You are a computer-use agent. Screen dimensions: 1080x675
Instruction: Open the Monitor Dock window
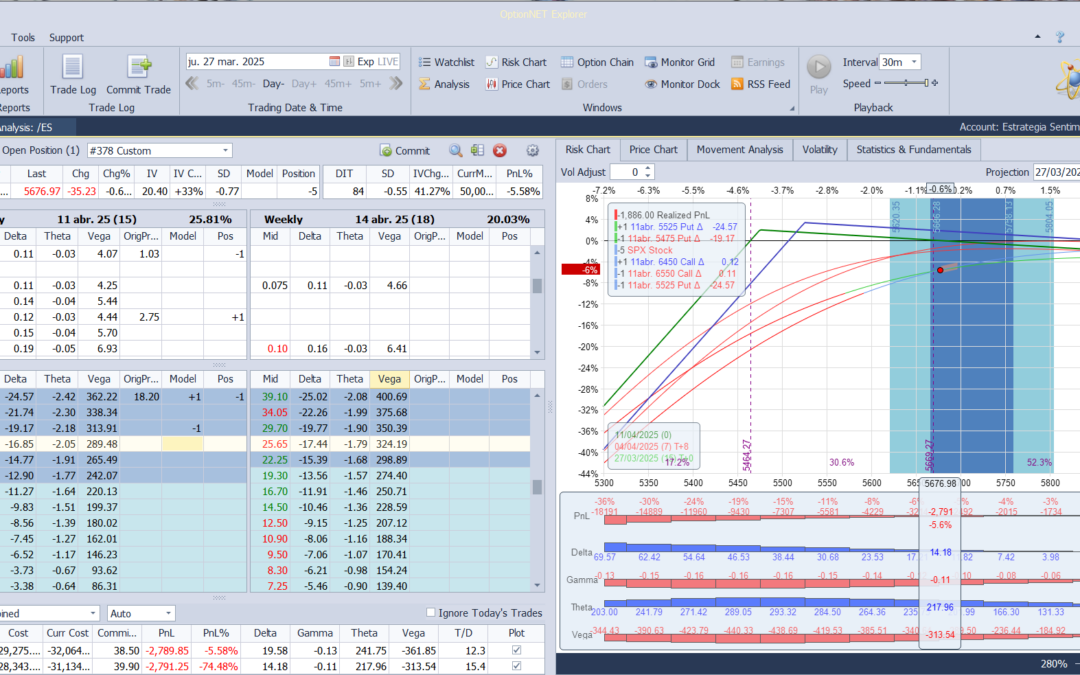click(x=682, y=84)
